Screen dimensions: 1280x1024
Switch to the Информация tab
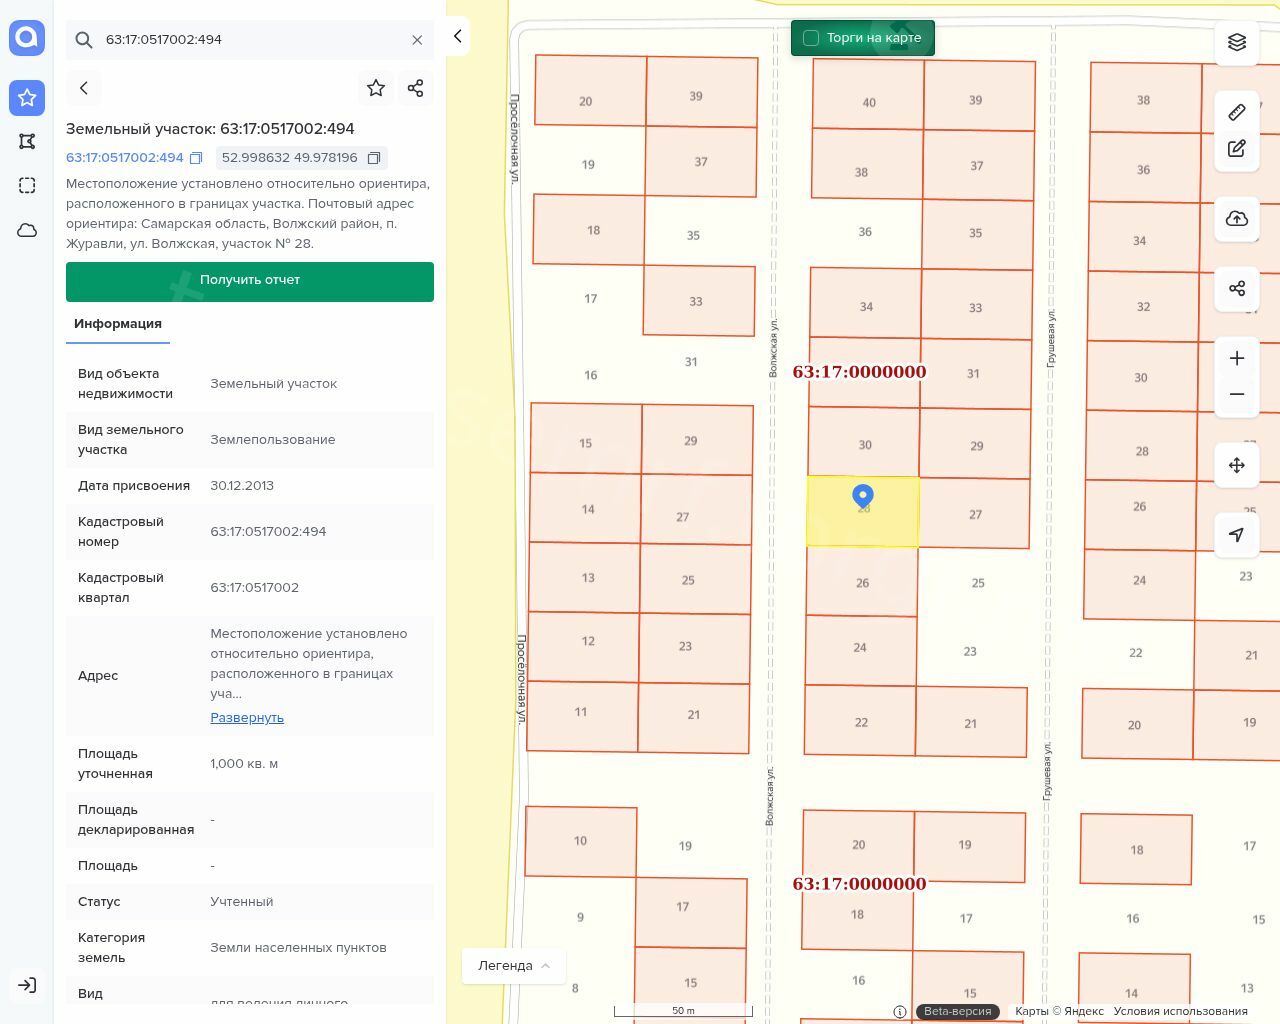pos(118,324)
